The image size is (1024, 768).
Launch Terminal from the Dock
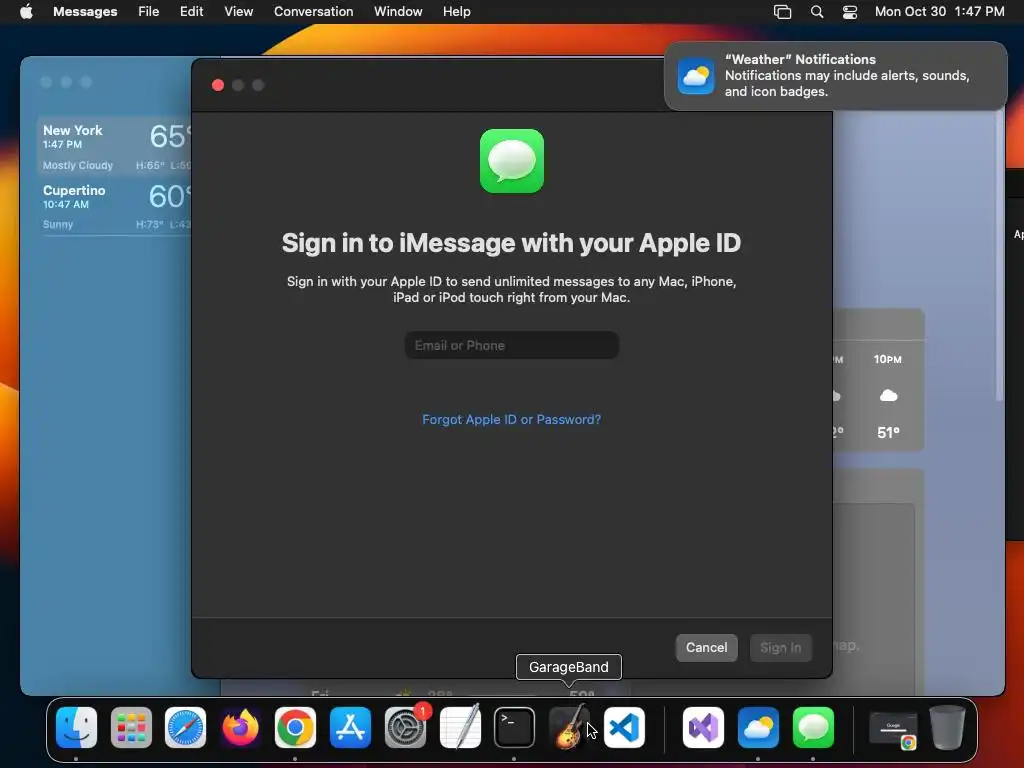point(514,727)
